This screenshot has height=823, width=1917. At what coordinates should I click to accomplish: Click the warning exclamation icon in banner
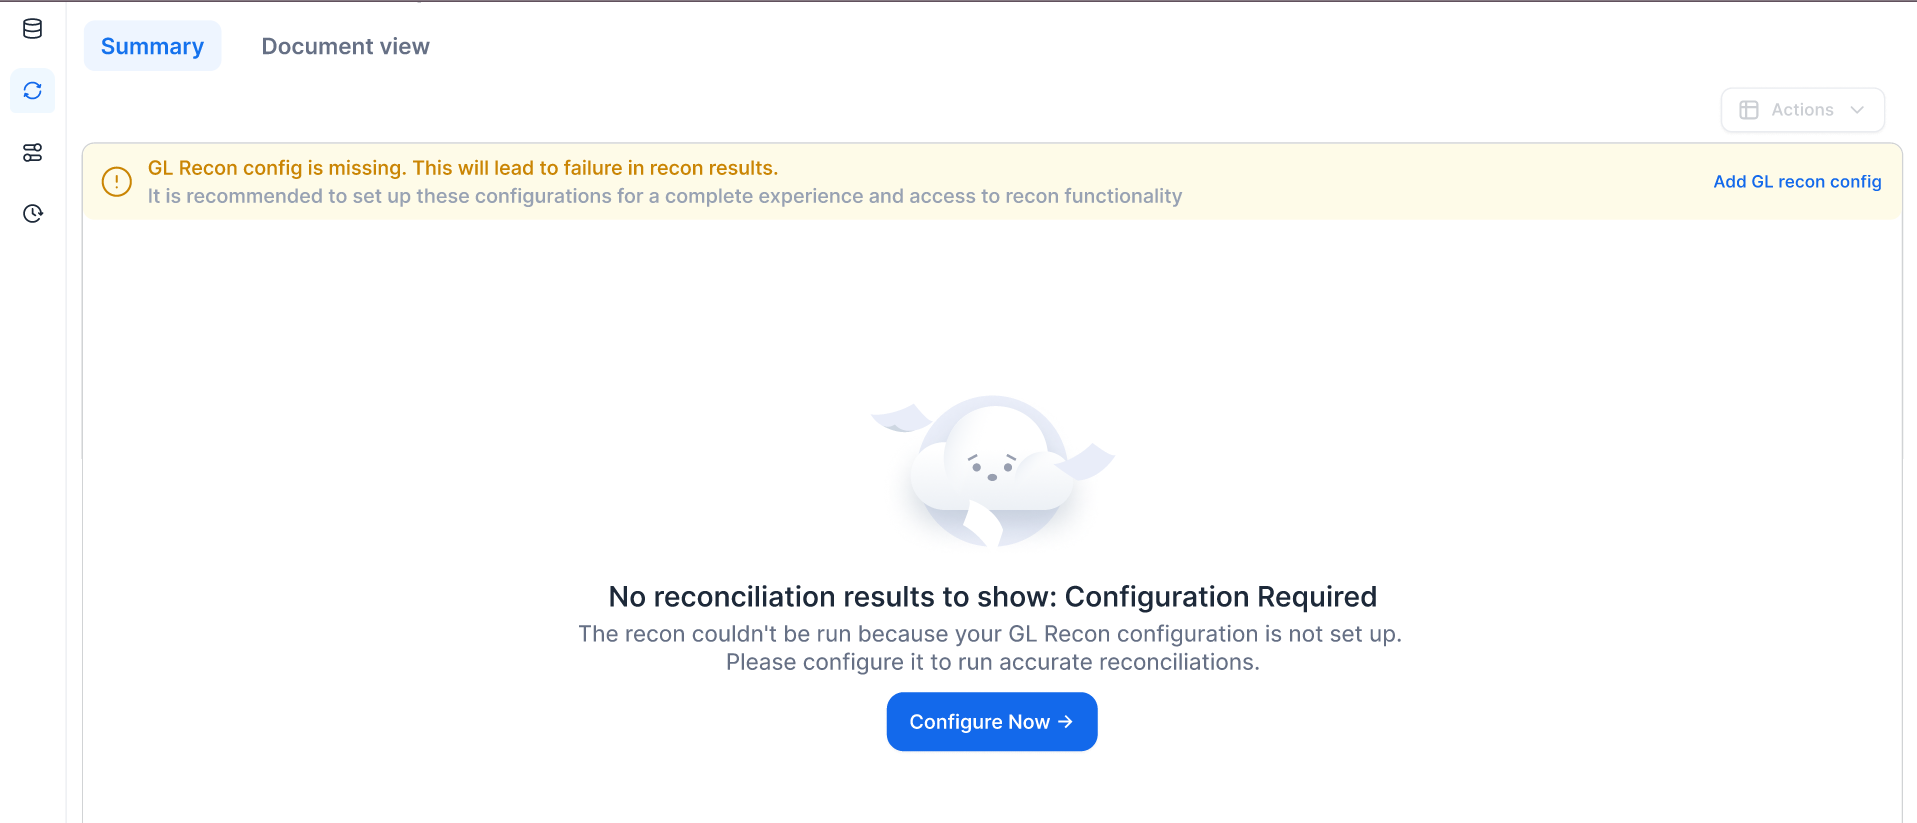click(117, 182)
